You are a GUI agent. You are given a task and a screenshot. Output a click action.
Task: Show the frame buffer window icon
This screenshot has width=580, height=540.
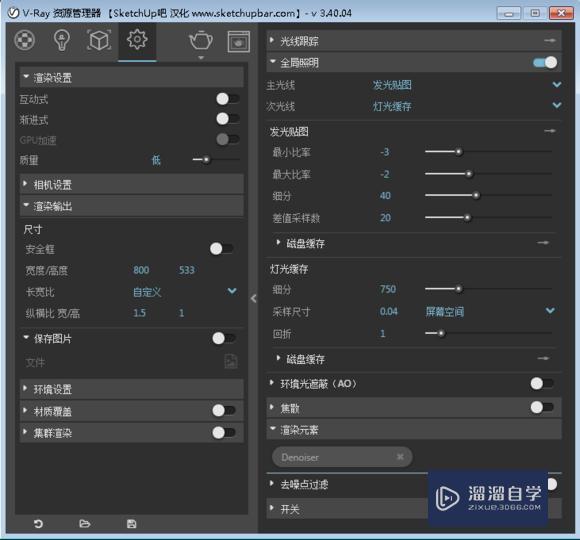click(x=239, y=41)
